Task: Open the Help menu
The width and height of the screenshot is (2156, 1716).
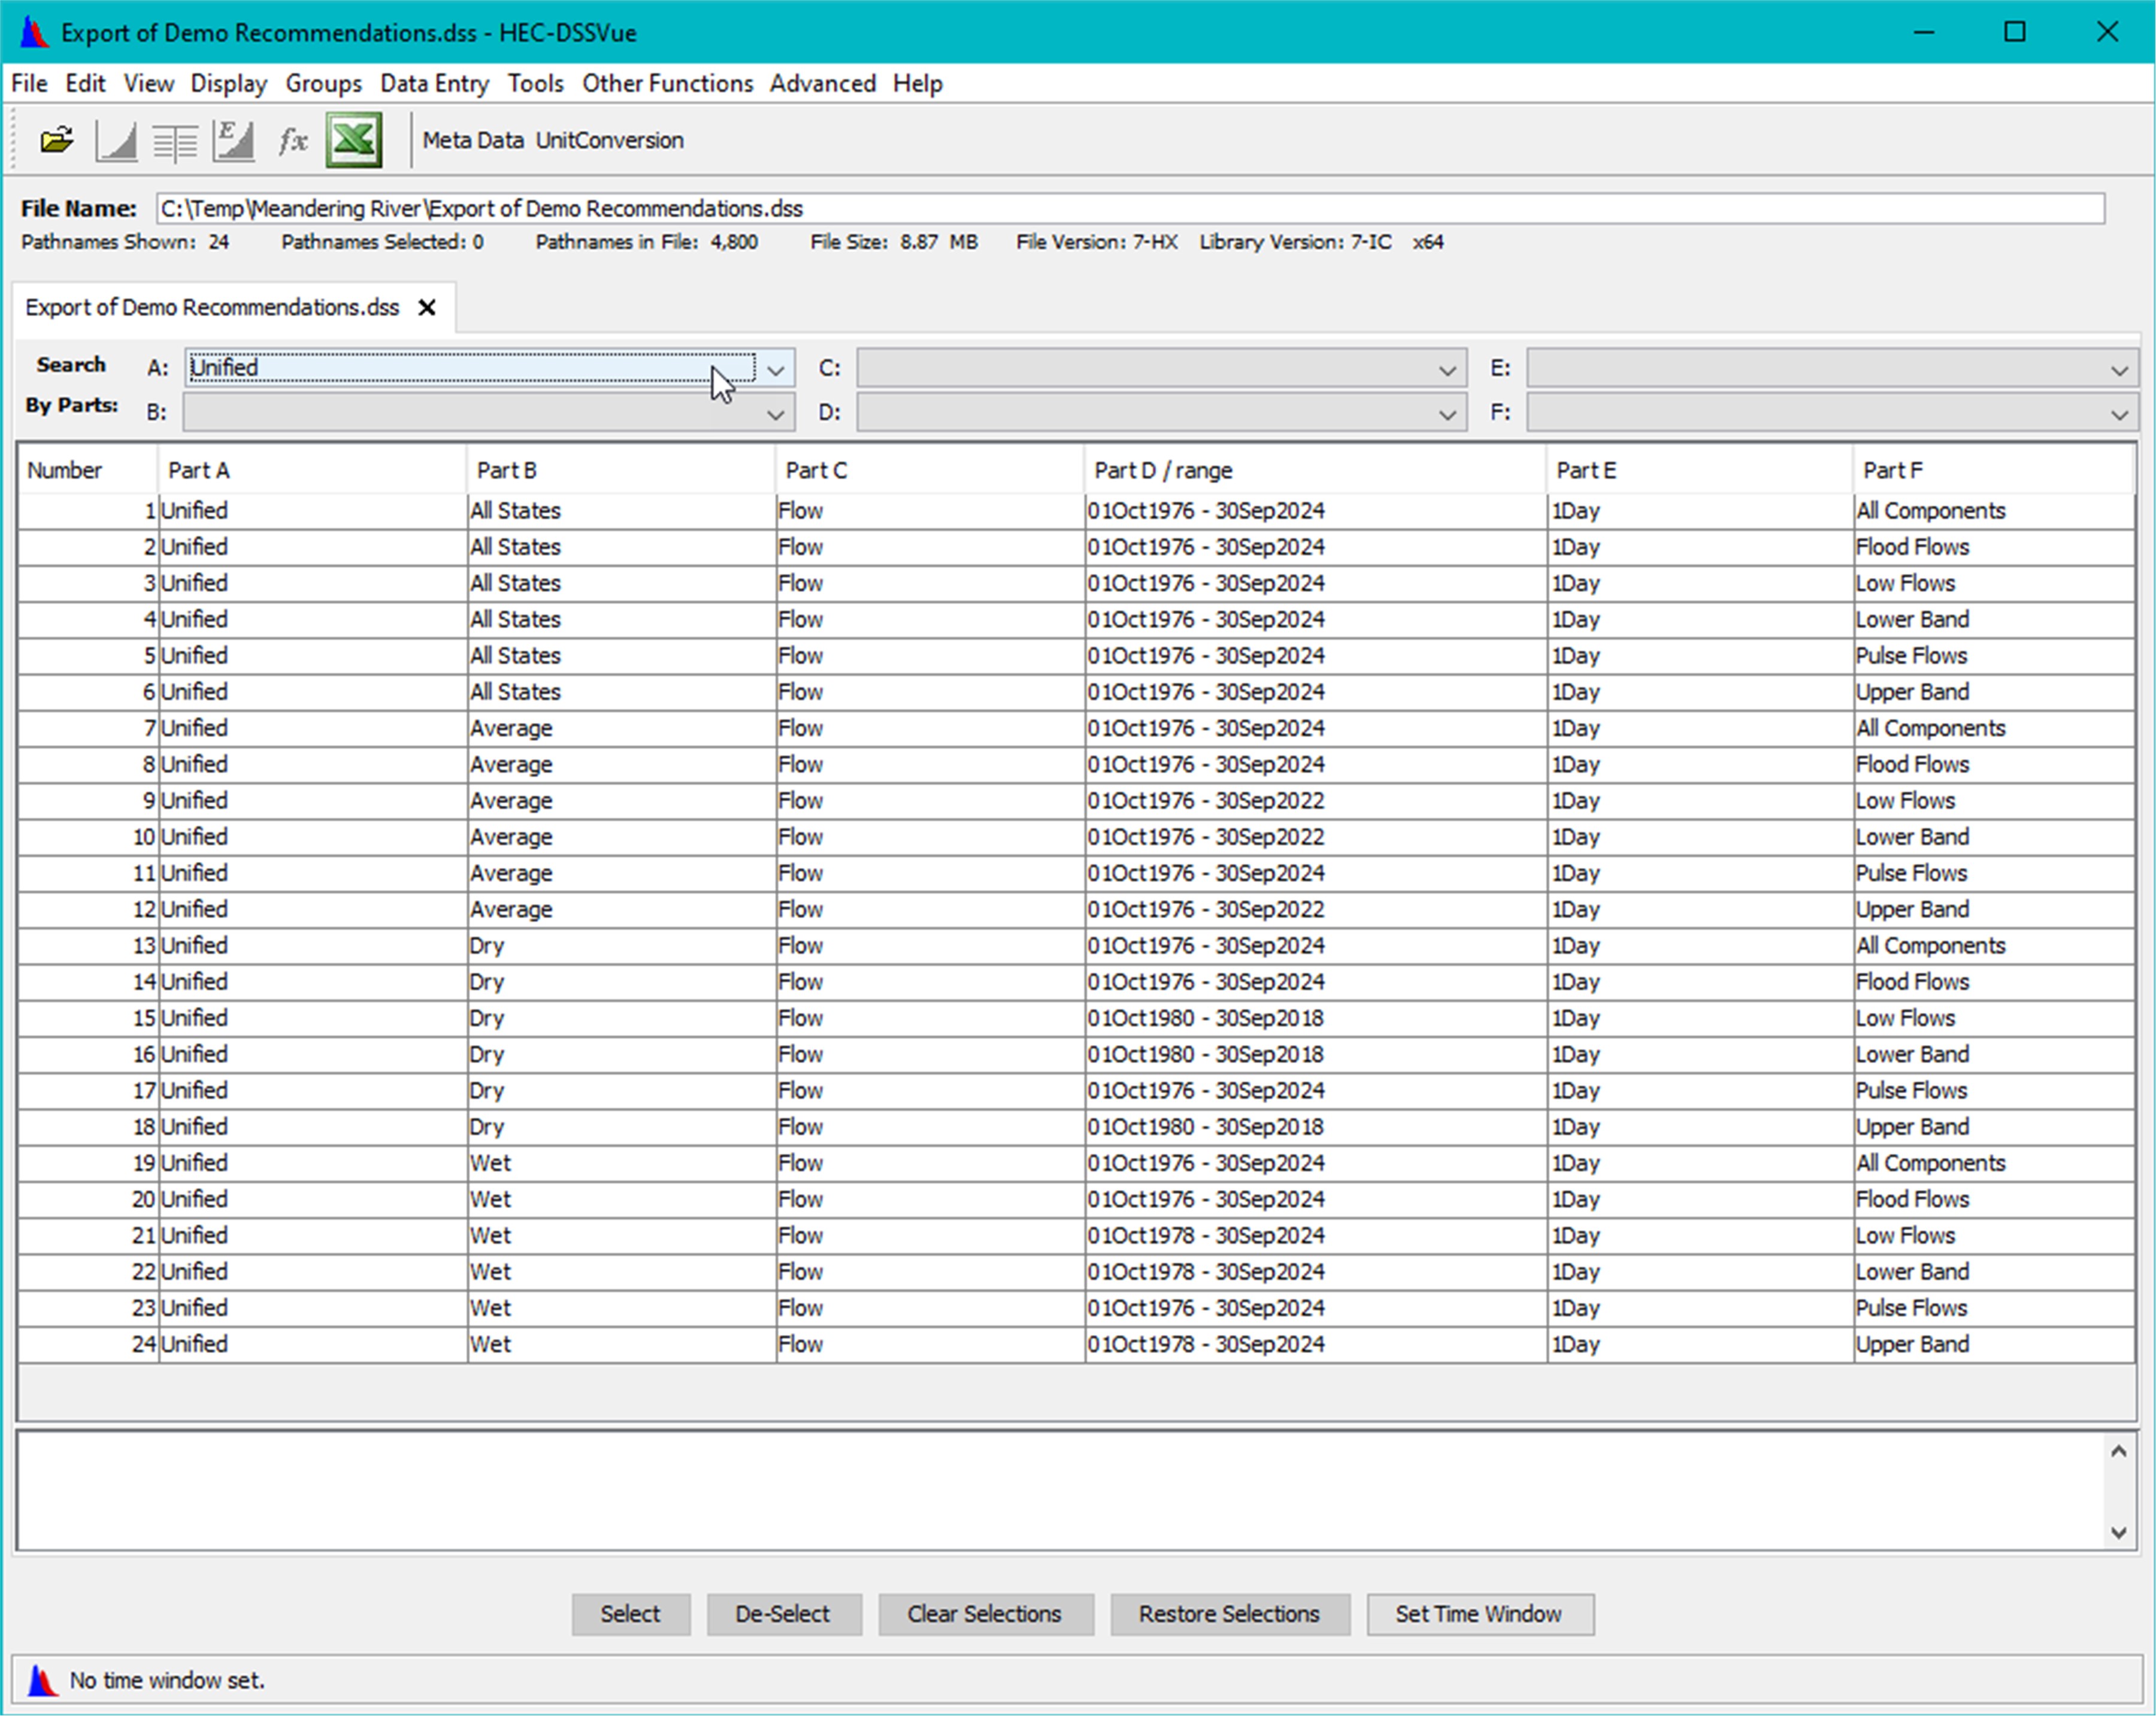Action: pos(918,83)
